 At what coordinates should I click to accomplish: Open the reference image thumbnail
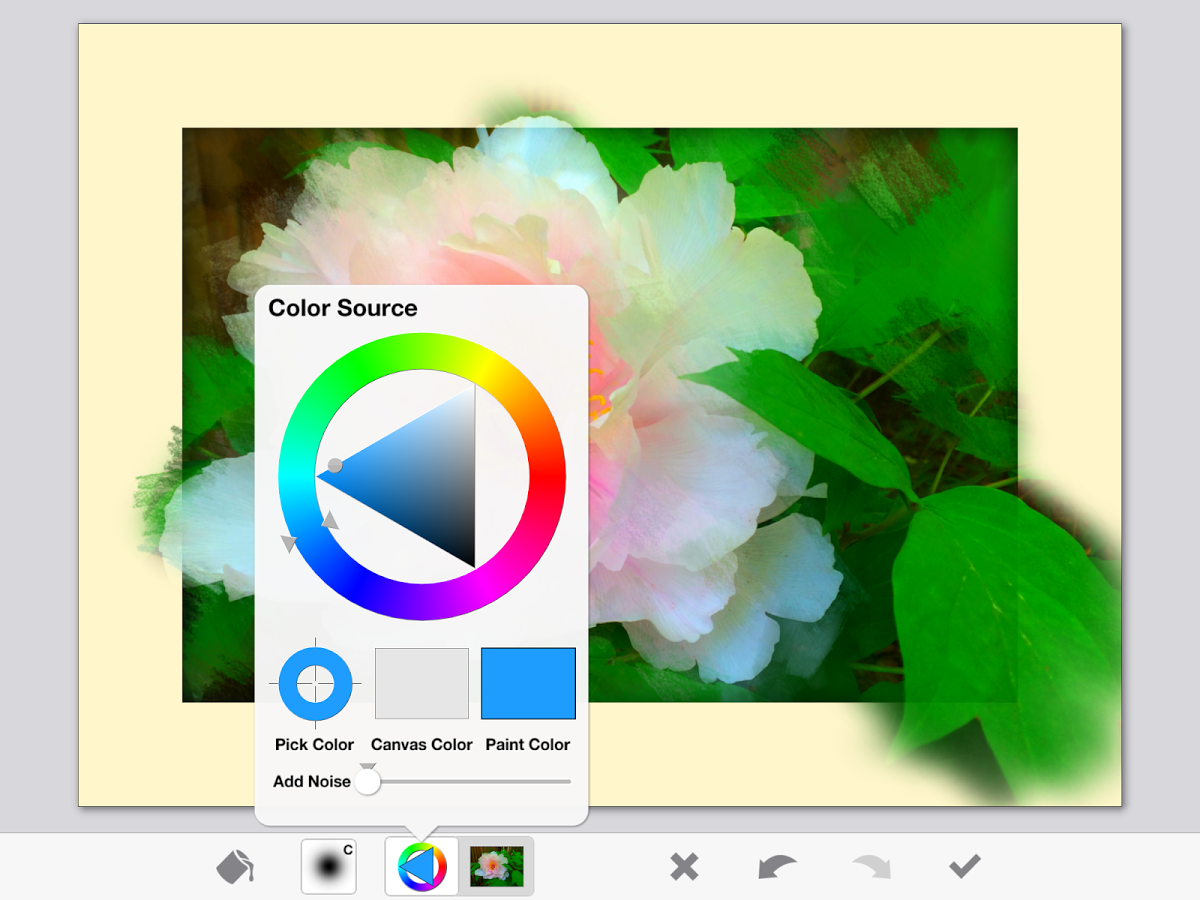pyautogui.click(x=497, y=864)
